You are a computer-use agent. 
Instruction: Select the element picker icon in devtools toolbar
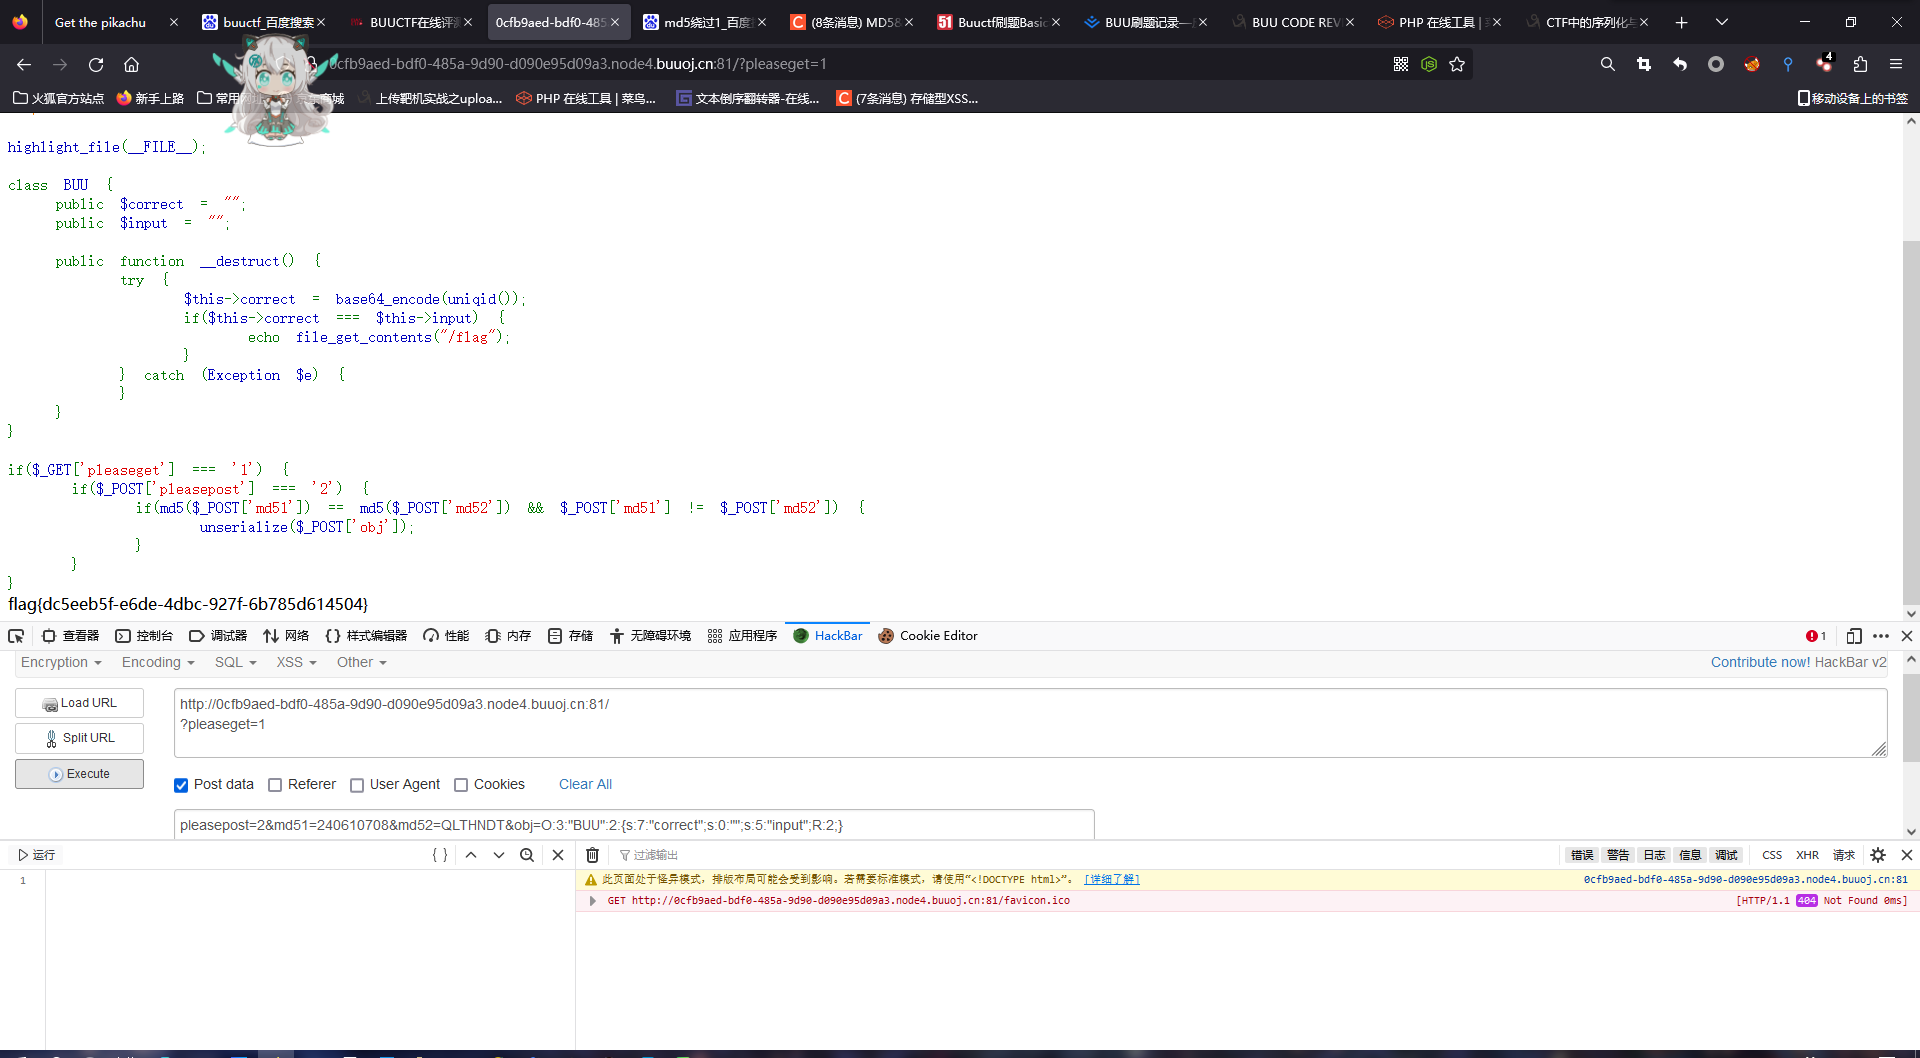coord(15,636)
